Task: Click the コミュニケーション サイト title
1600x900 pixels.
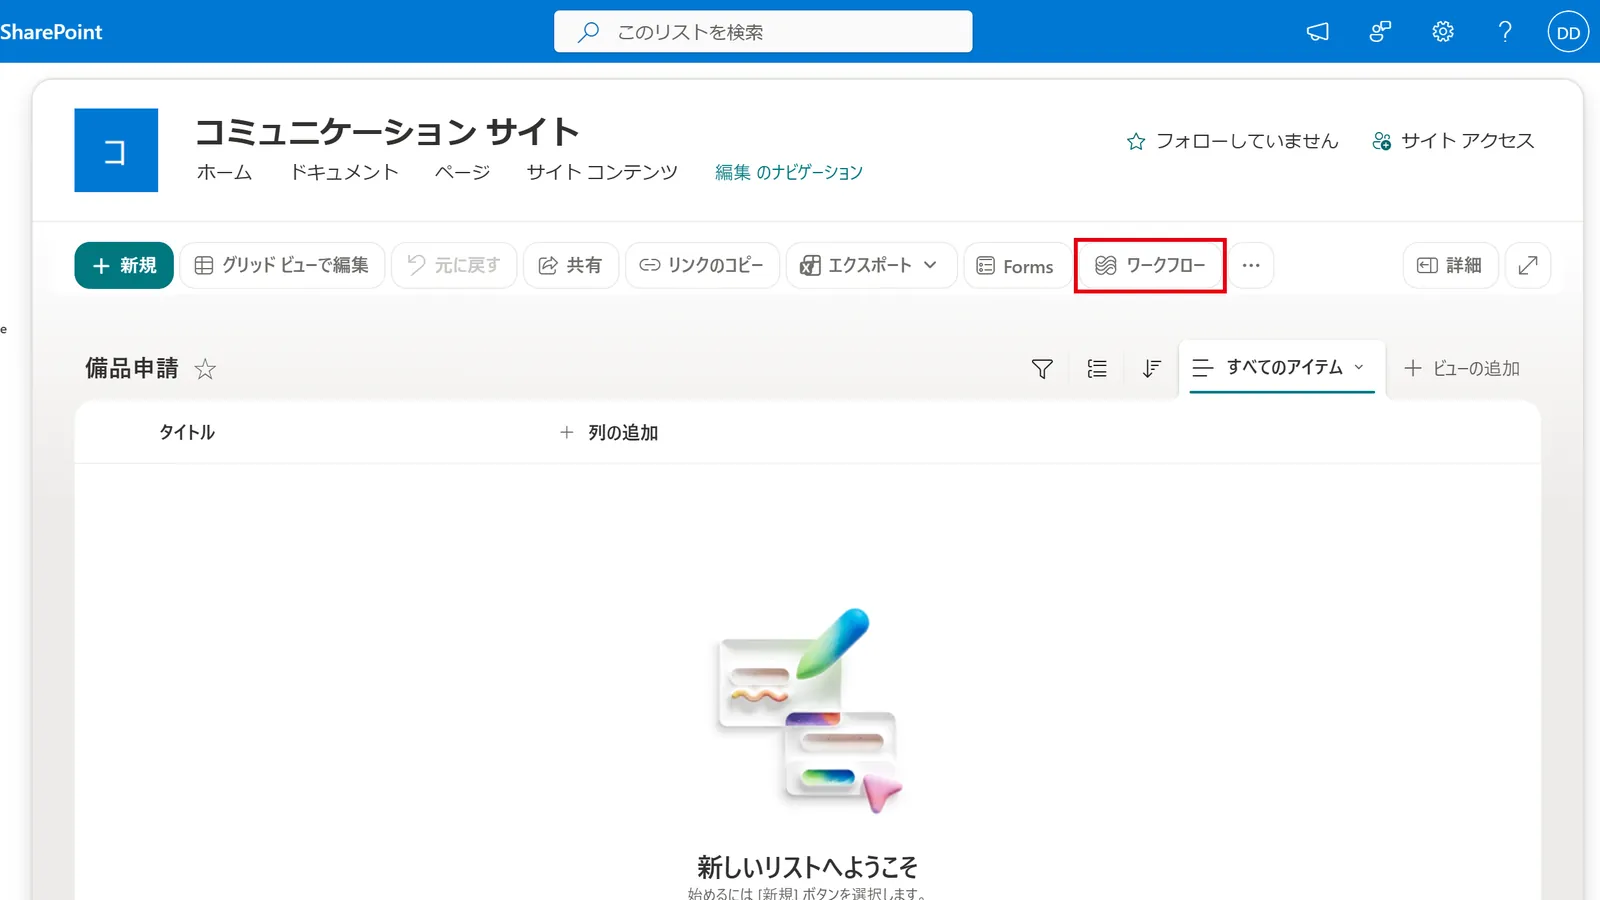Action: click(x=387, y=131)
